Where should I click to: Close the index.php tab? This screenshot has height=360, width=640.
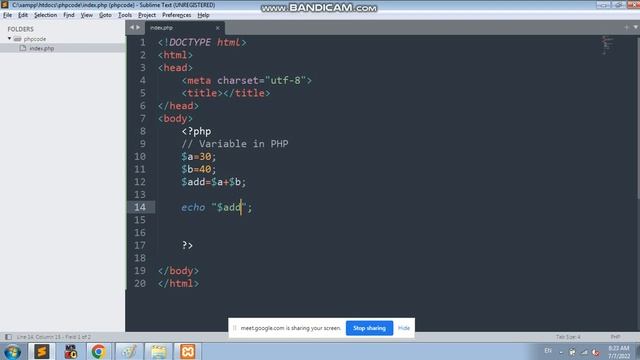click(x=218, y=28)
